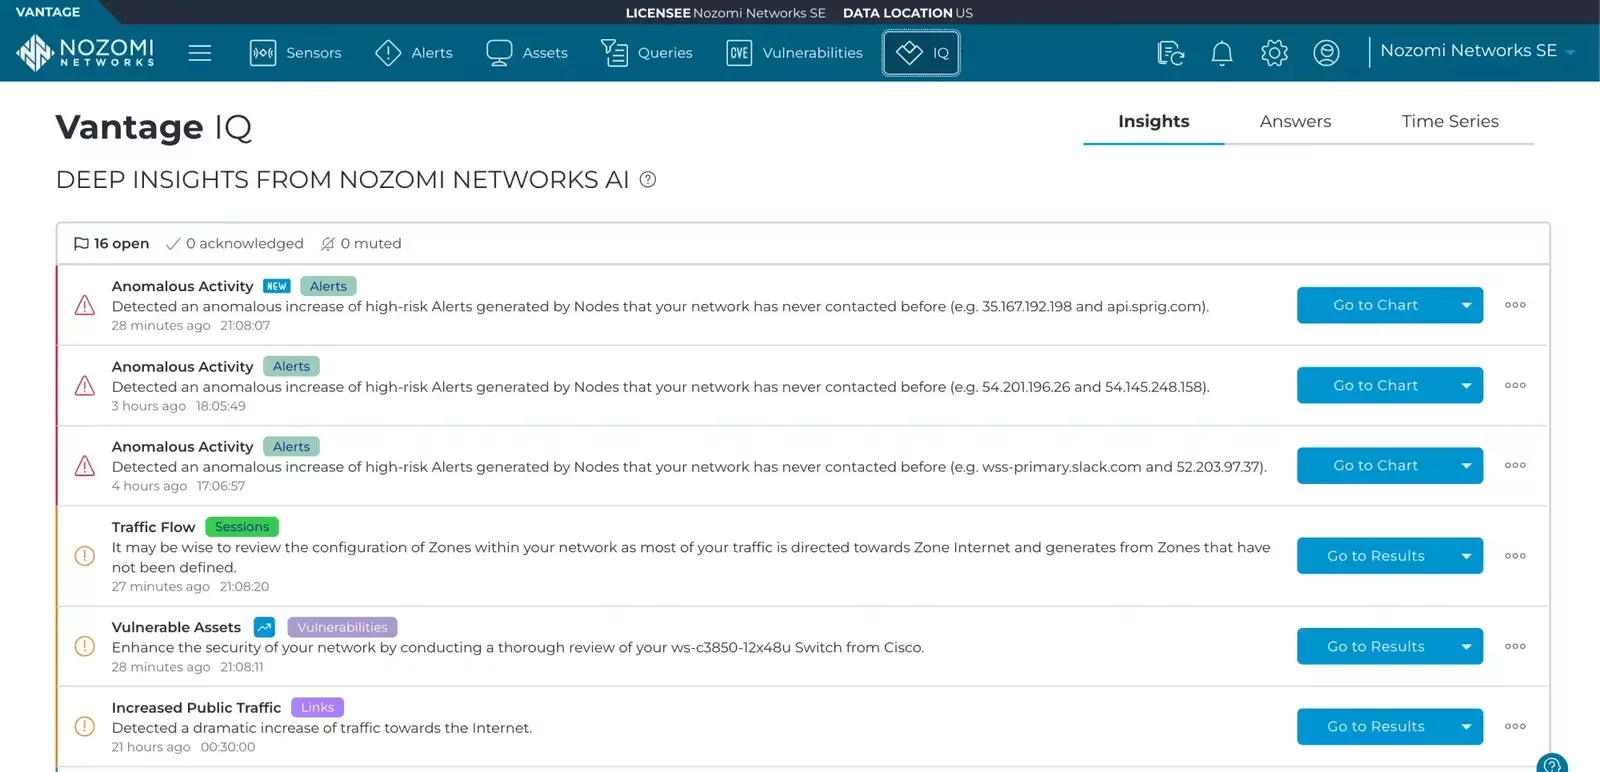Expand dropdown arrow on first Go to Chart
1600x772 pixels.
point(1466,305)
